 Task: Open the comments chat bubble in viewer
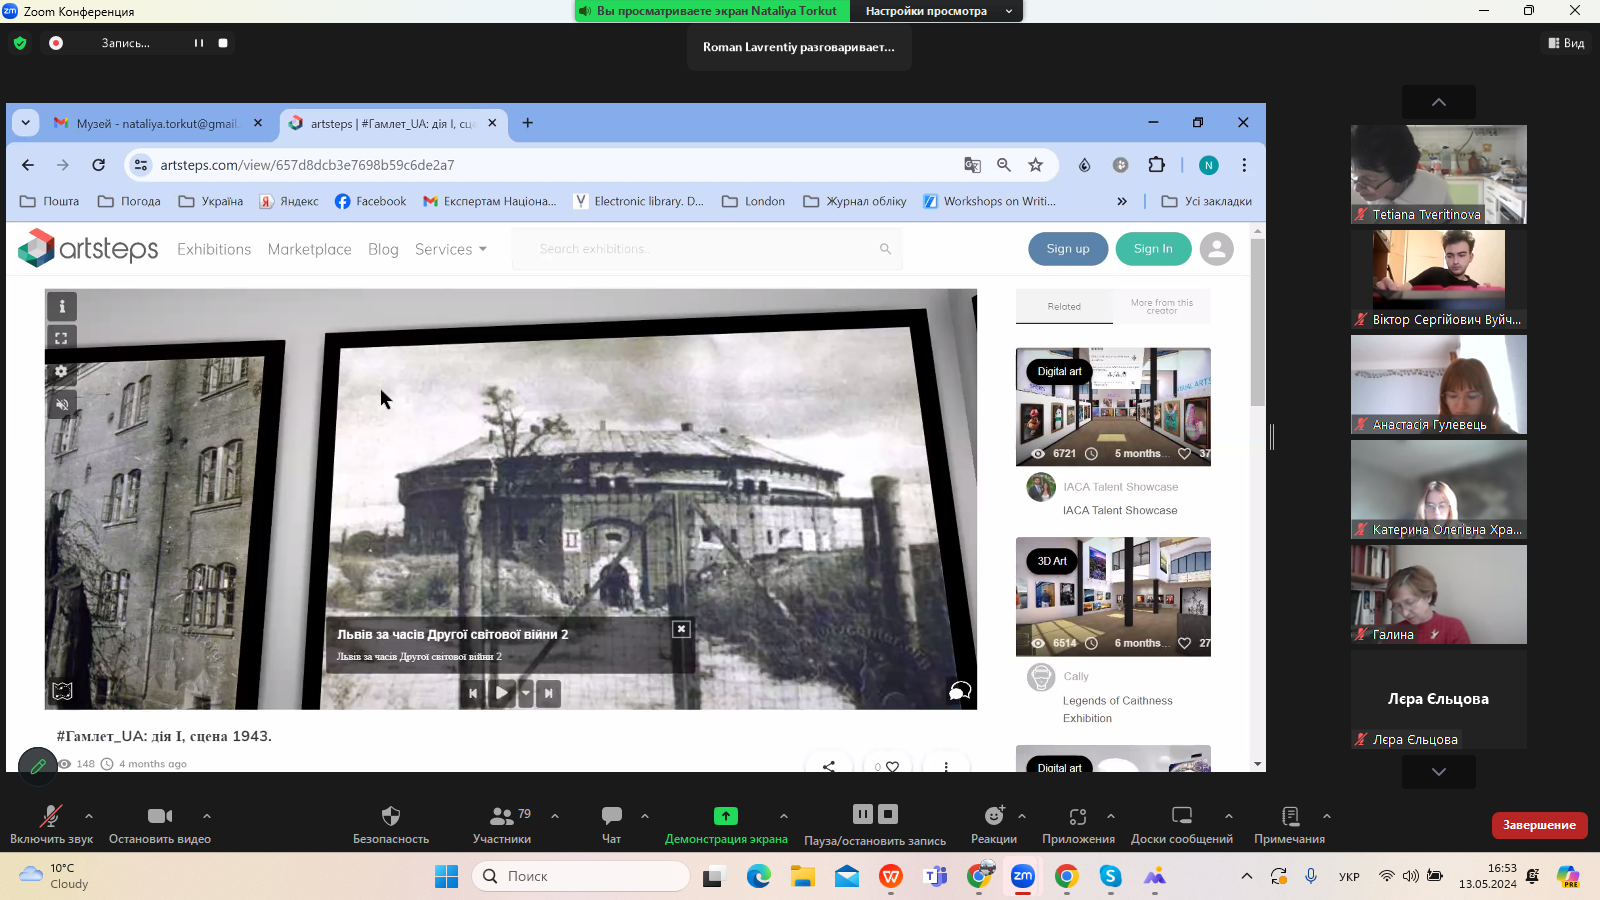959,691
